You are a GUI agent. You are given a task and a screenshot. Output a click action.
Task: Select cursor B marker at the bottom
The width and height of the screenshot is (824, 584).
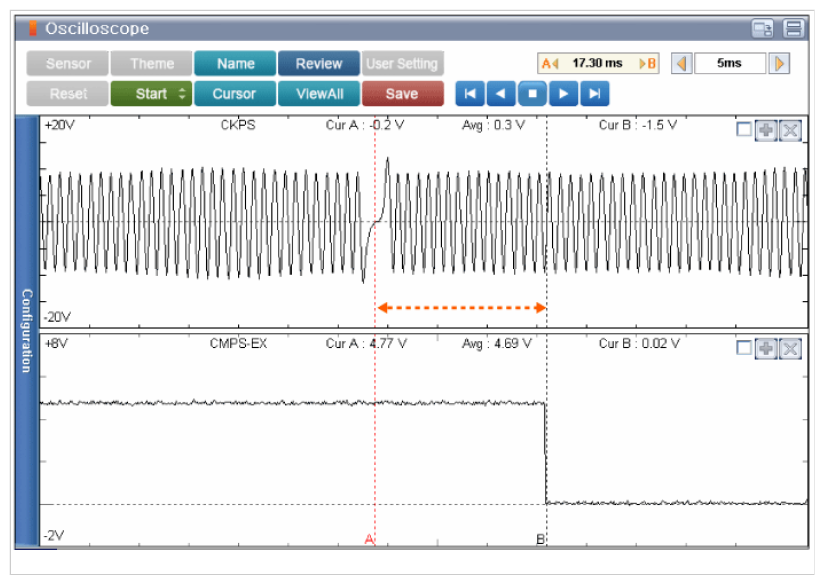[540, 539]
